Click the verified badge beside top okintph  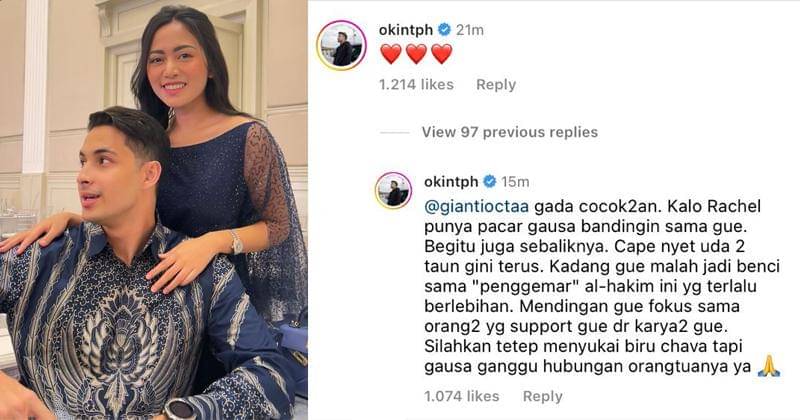[x=444, y=30]
